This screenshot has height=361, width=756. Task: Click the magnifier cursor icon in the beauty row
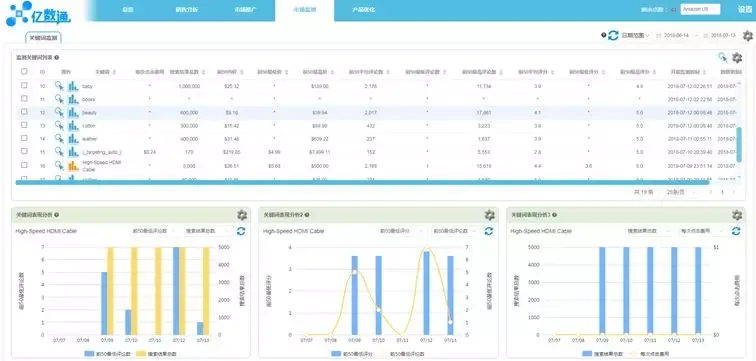click(59, 112)
